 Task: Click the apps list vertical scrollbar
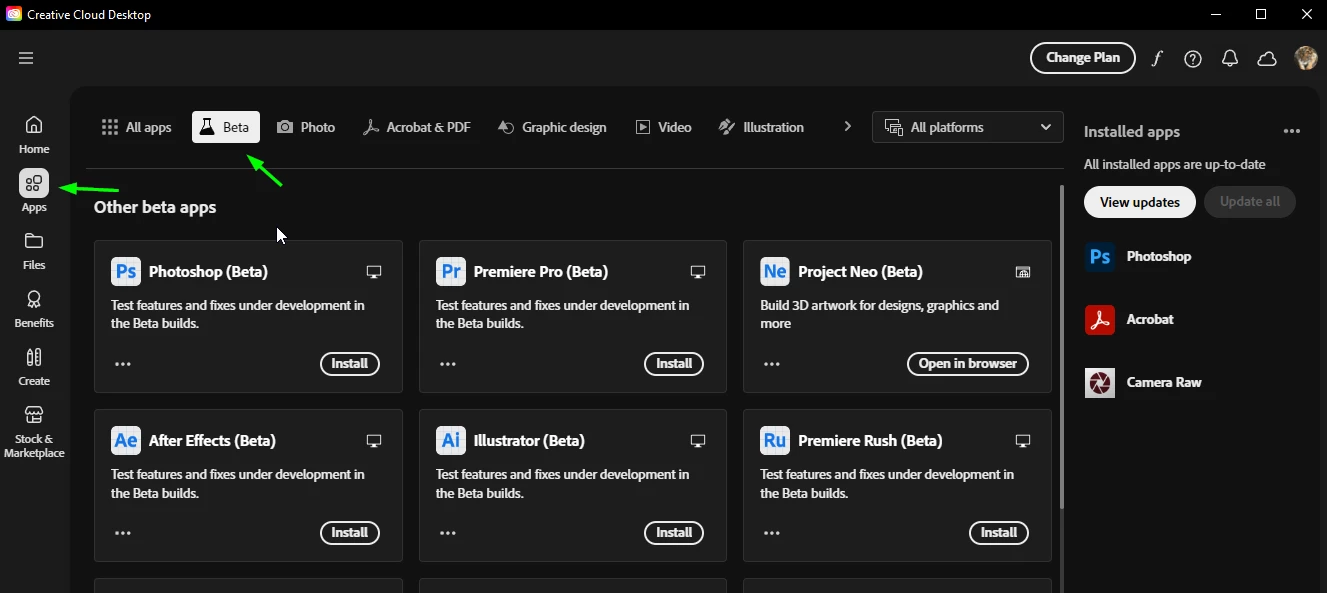click(x=1061, y=348)
